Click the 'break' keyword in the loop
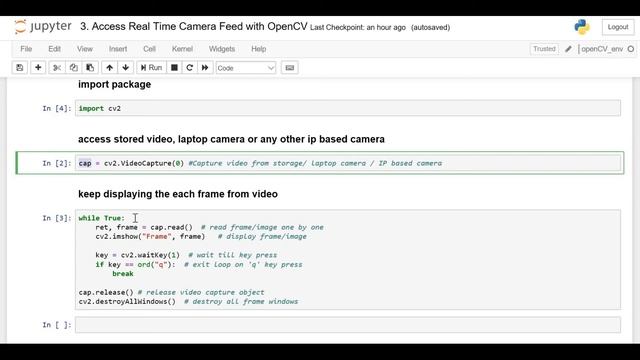The image size is (640, 360). point(123,273)
